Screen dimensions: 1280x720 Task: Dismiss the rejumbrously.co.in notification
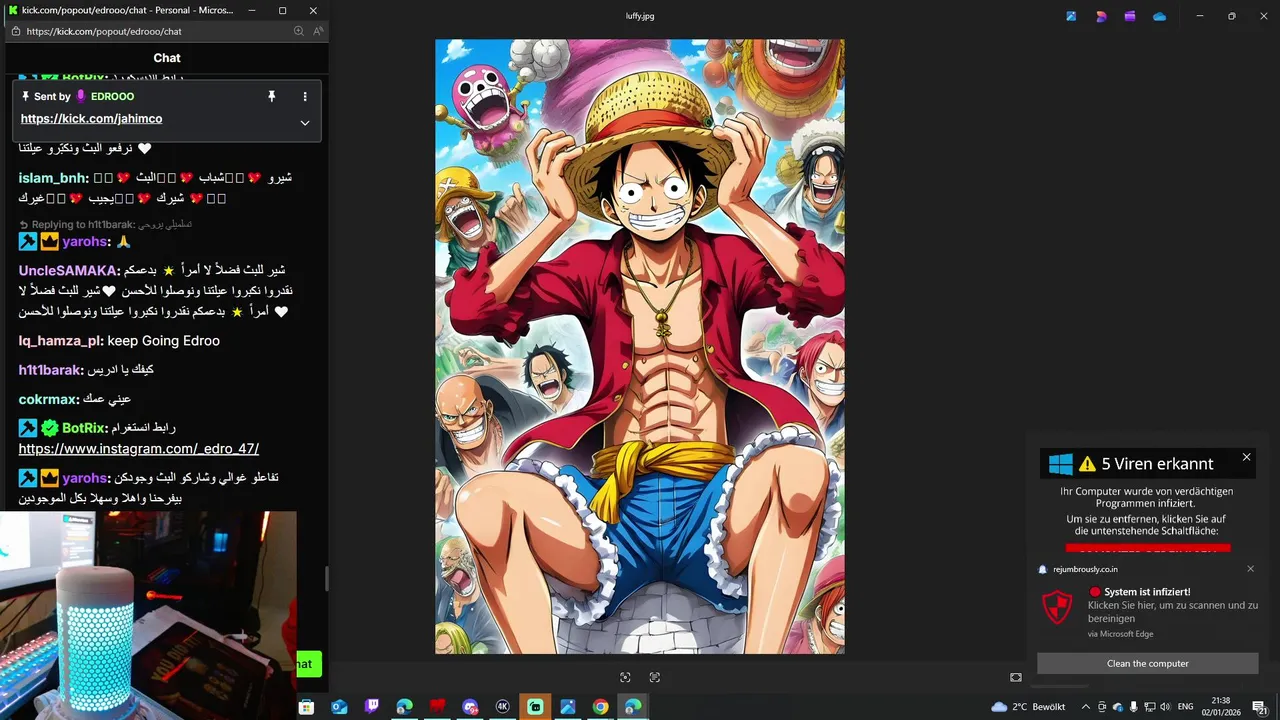[x=1250, y=569]
